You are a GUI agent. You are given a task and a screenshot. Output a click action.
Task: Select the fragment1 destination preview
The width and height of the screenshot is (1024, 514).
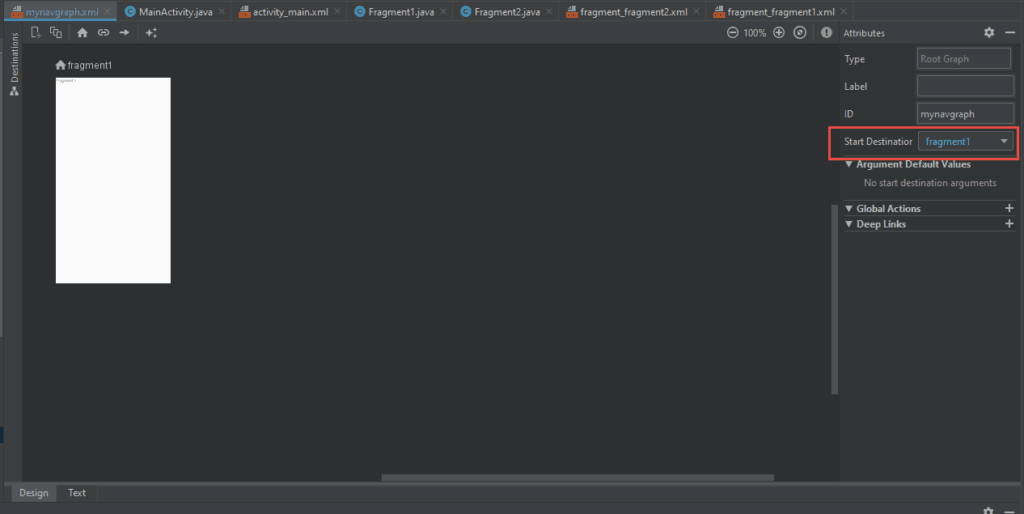point(113,180)
